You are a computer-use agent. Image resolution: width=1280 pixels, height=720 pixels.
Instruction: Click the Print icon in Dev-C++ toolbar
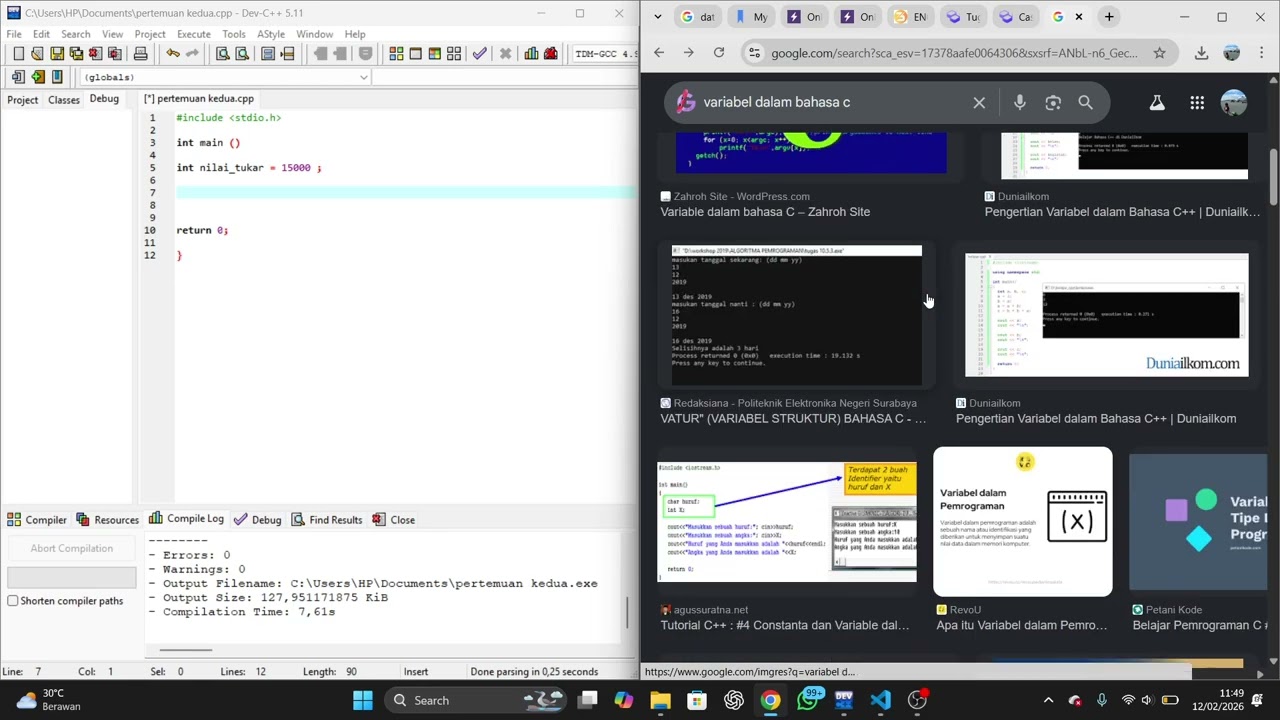140,53
